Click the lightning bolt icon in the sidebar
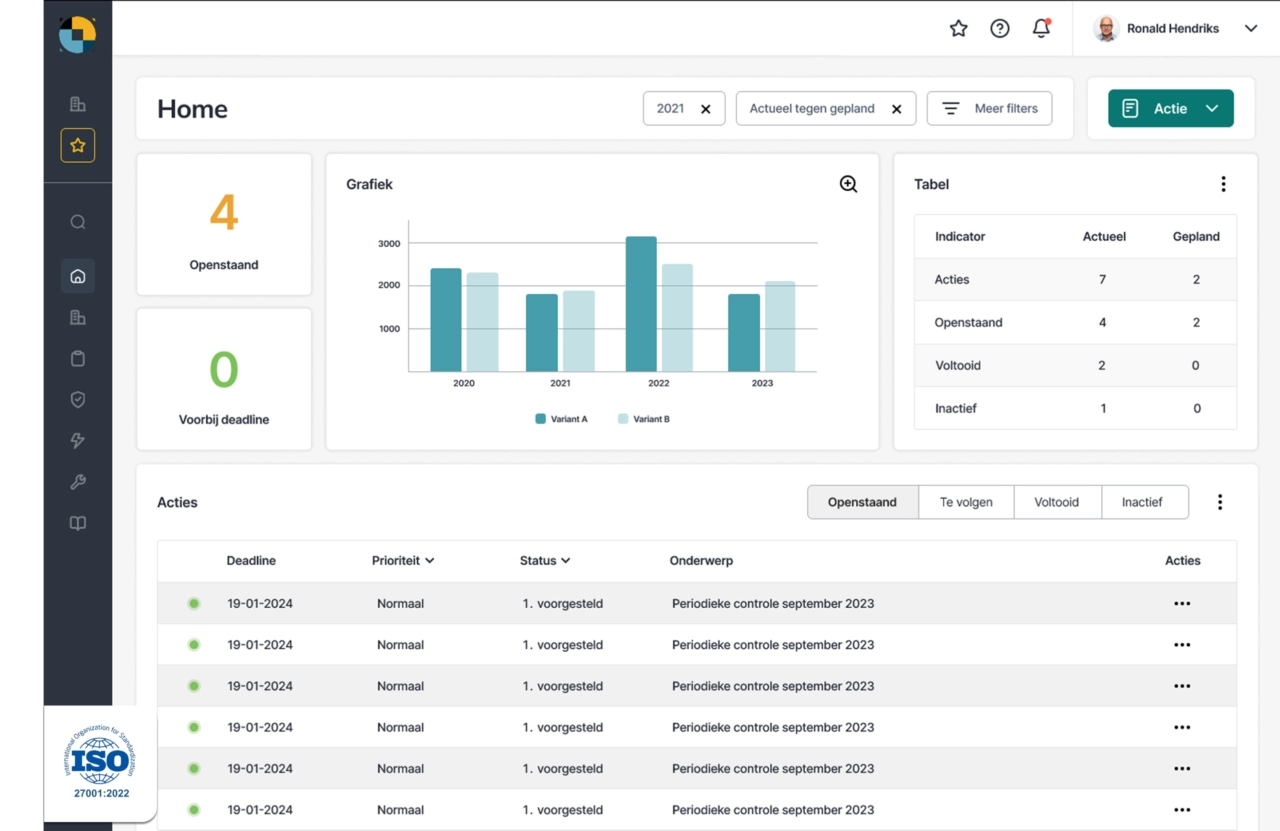 [78, 440]
